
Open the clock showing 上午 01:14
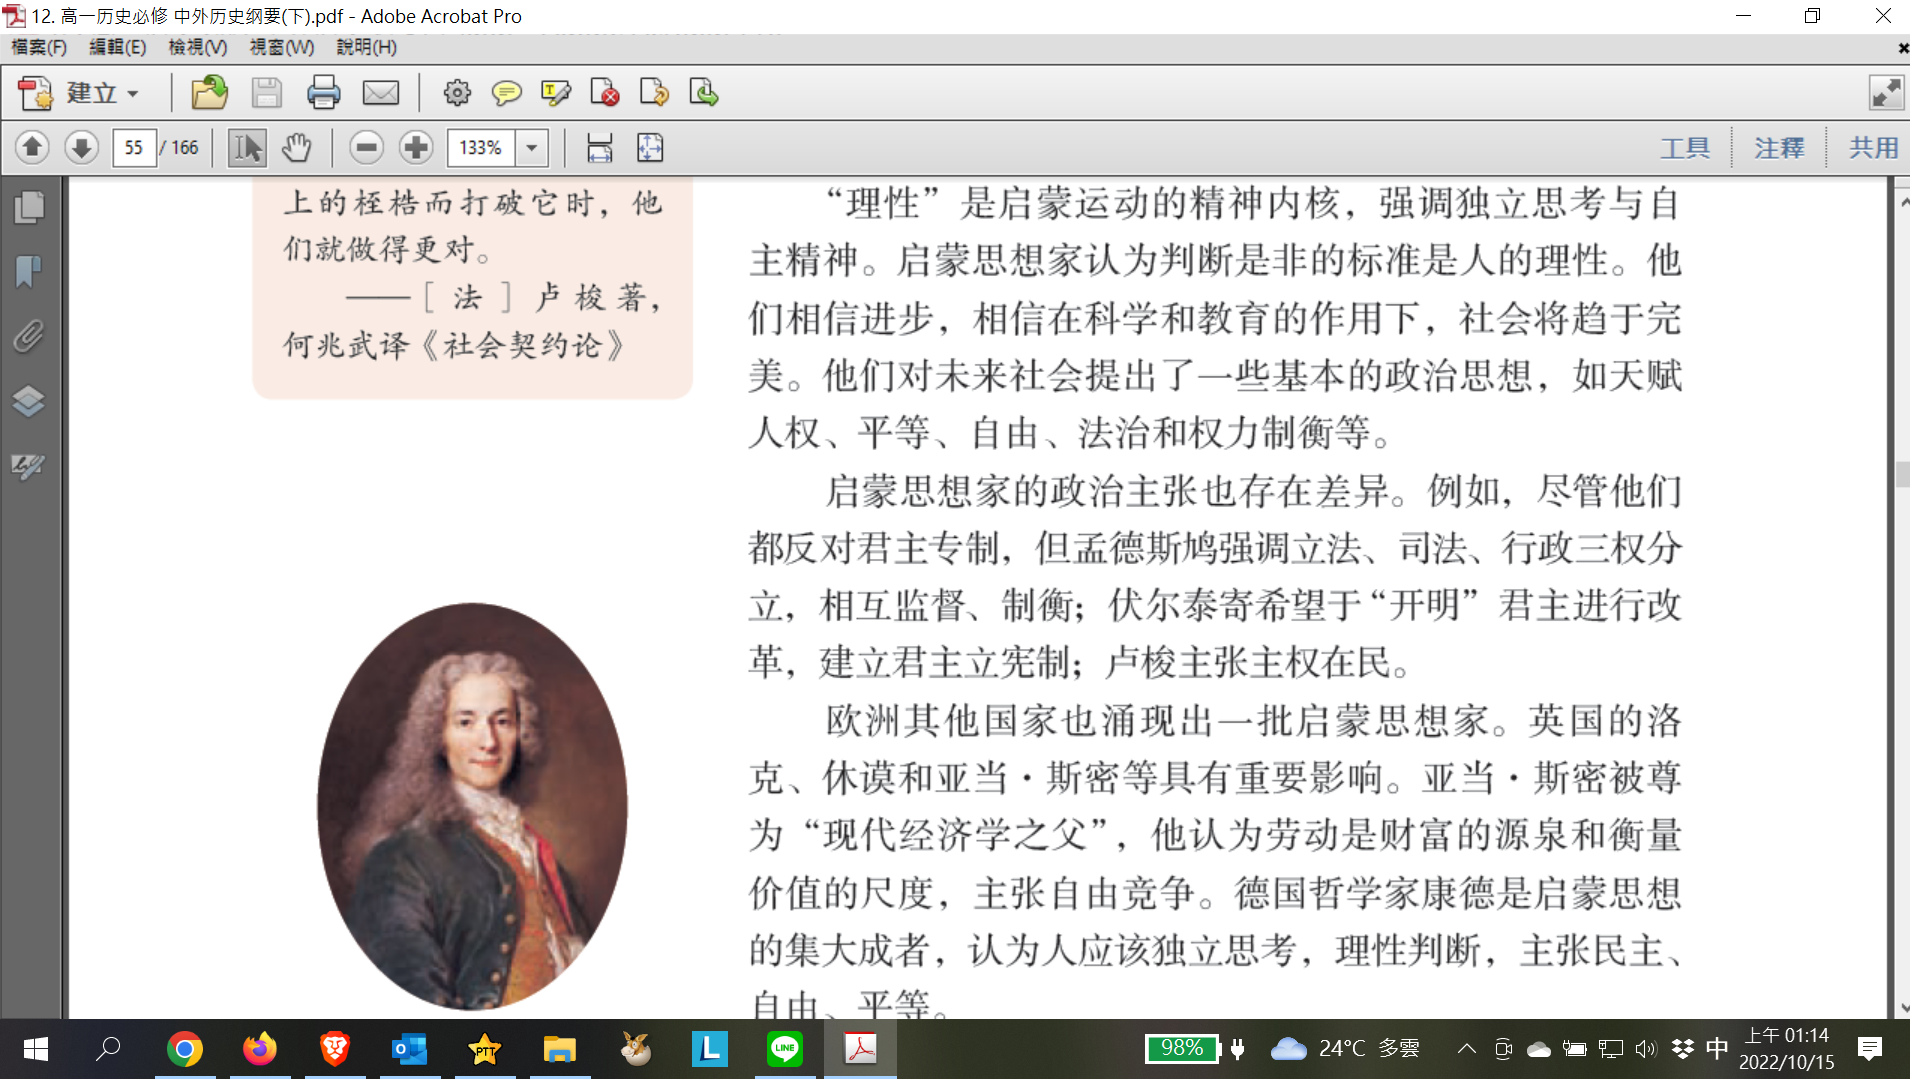click(x=1787, y=1049)
